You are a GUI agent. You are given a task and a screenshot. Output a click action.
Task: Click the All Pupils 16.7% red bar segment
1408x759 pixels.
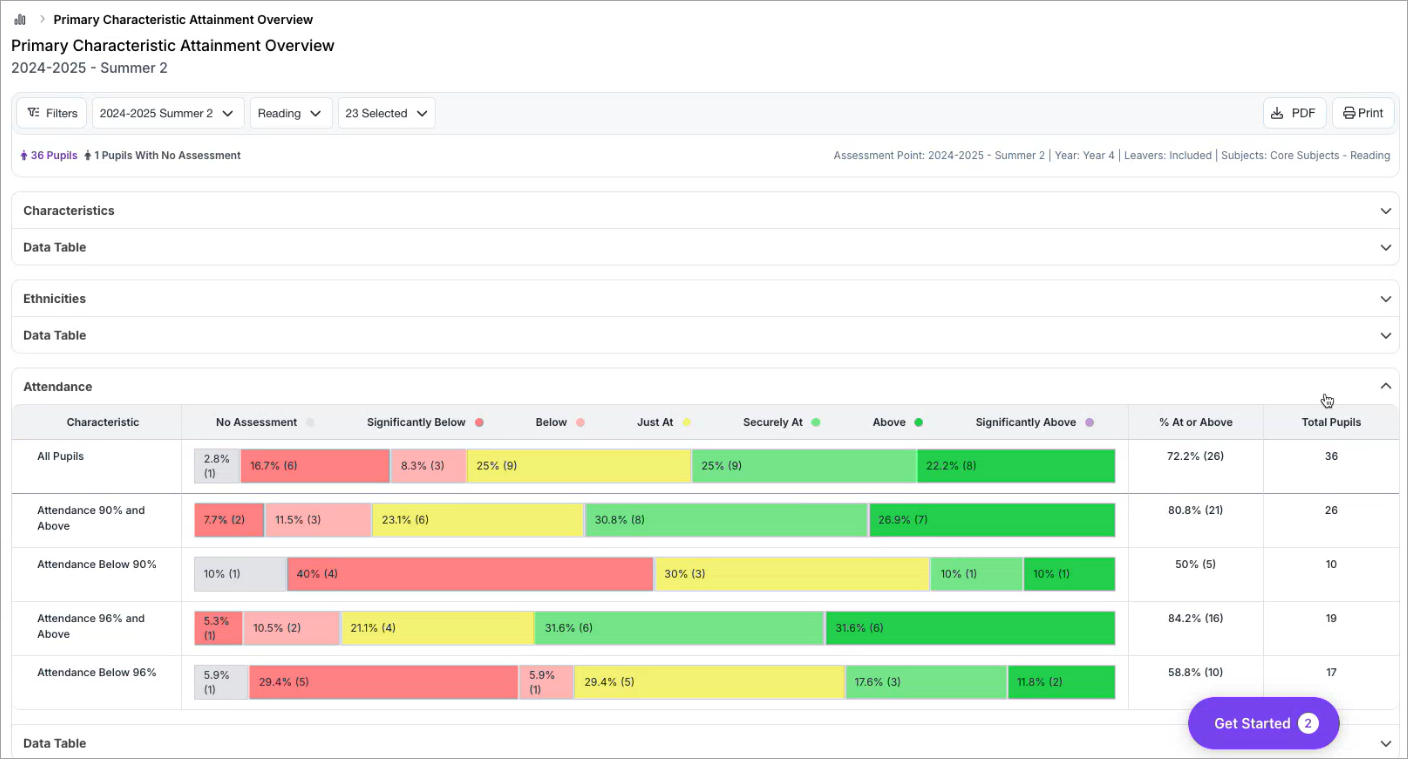click(315, 466)
